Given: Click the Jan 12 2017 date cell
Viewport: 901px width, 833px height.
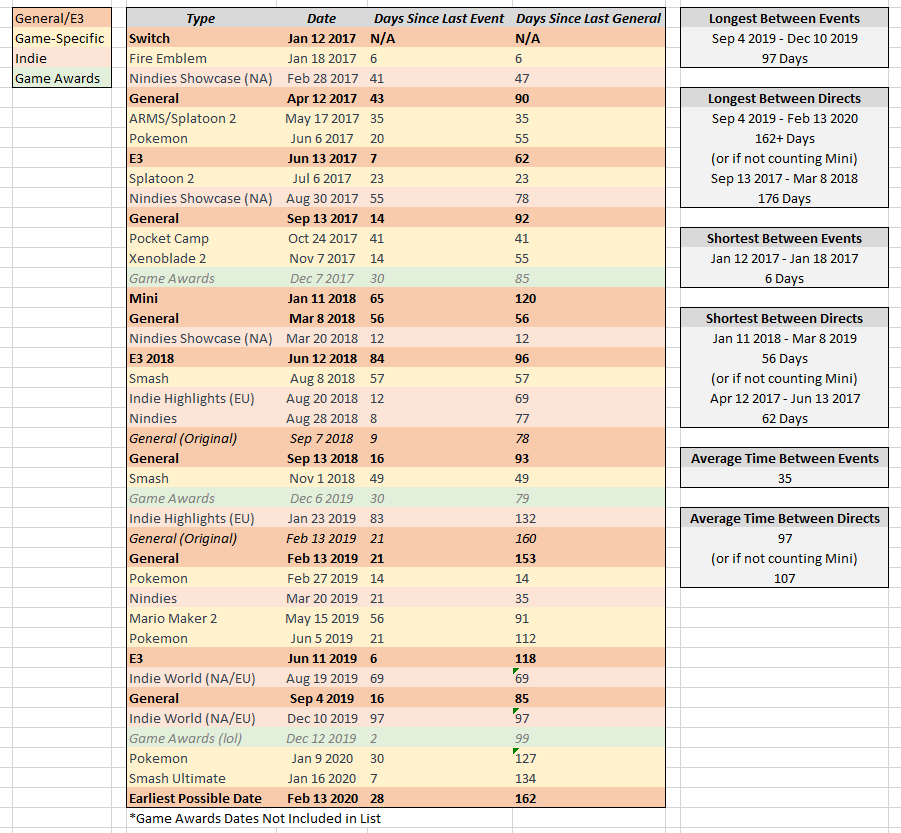Looking at the screenshot, I should point(322,38).
